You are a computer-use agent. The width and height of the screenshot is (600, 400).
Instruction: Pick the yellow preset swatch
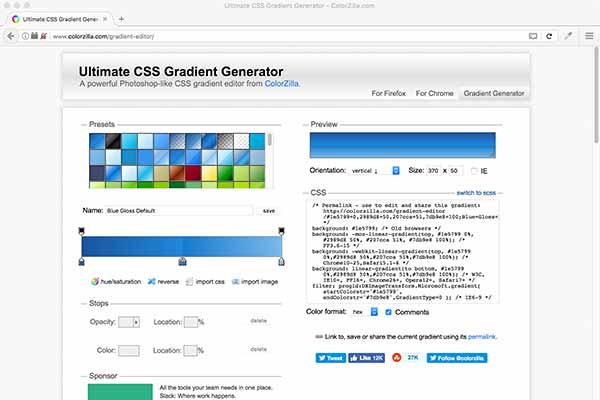209,173
